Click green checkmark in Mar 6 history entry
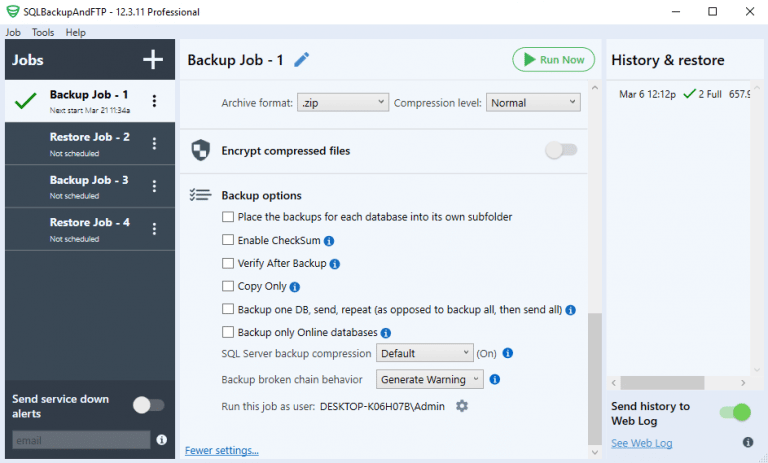 coord(689,94)
